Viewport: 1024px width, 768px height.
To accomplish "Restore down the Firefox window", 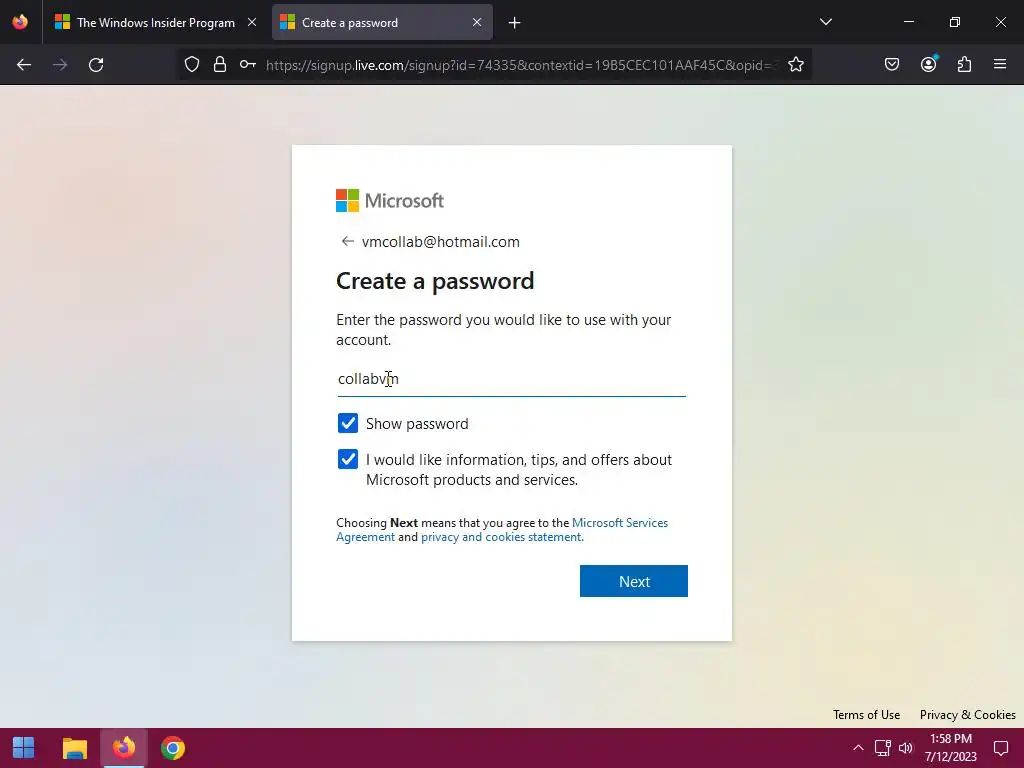I will click(955, 22).
